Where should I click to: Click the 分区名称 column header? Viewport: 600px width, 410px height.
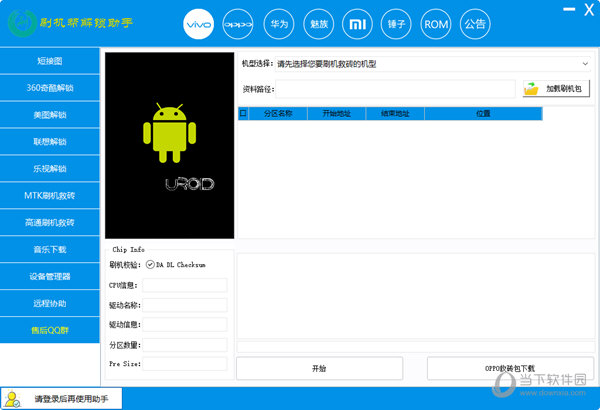pos(278,113)
